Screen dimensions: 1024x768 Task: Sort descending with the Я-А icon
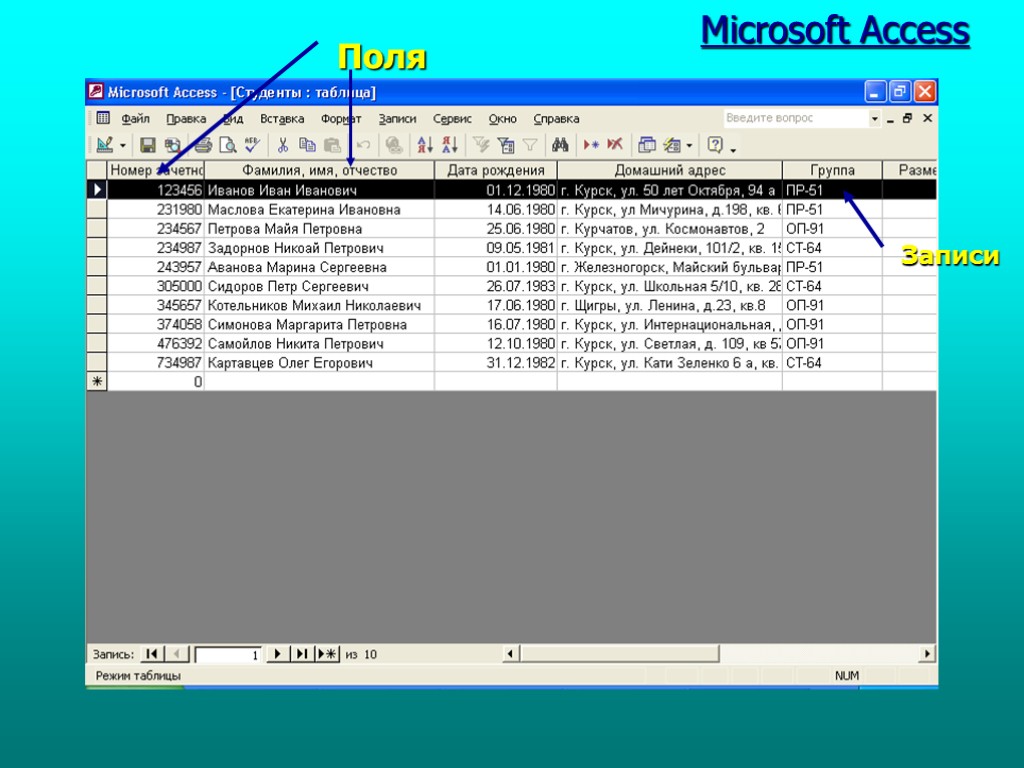point(450,145)
